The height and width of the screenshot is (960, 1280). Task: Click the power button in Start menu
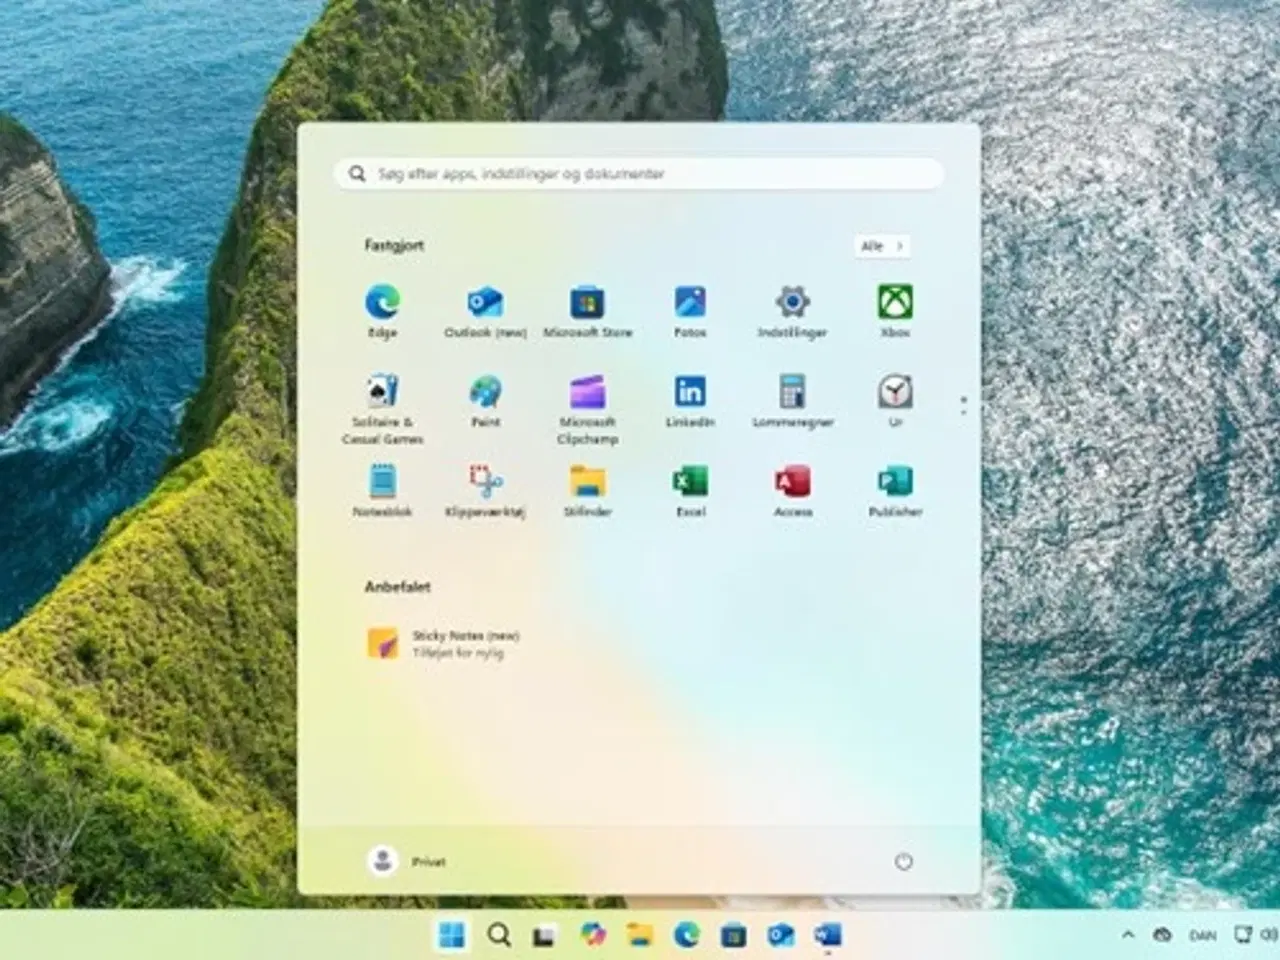[x=903, y=861]
